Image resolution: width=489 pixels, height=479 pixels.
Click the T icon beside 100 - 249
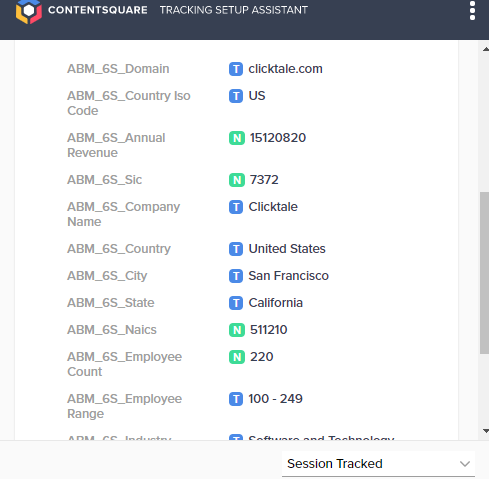(x=236, y=399)
